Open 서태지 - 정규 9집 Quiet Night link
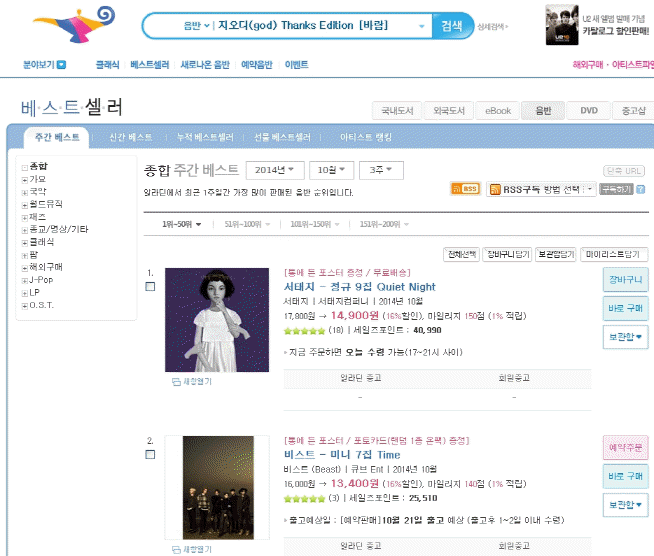The height and width of the screenshot is (556, 654). pyautogui.click(x=360, y=287)
